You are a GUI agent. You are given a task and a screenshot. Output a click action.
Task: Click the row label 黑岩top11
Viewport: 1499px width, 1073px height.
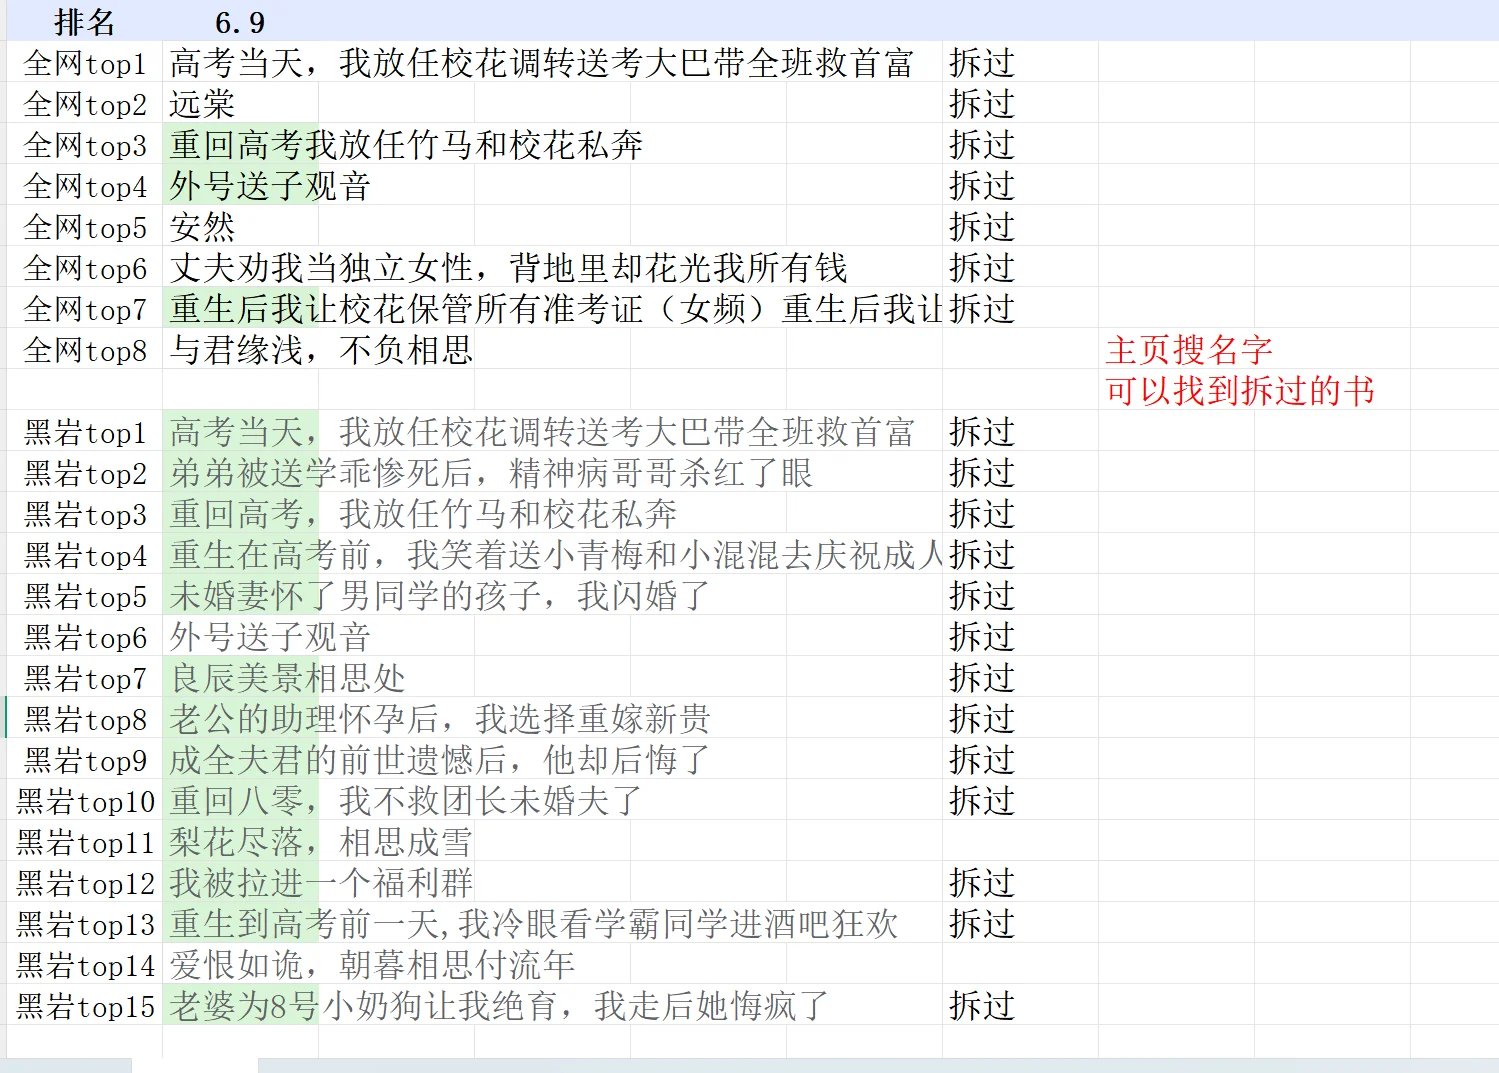point(84,842)
